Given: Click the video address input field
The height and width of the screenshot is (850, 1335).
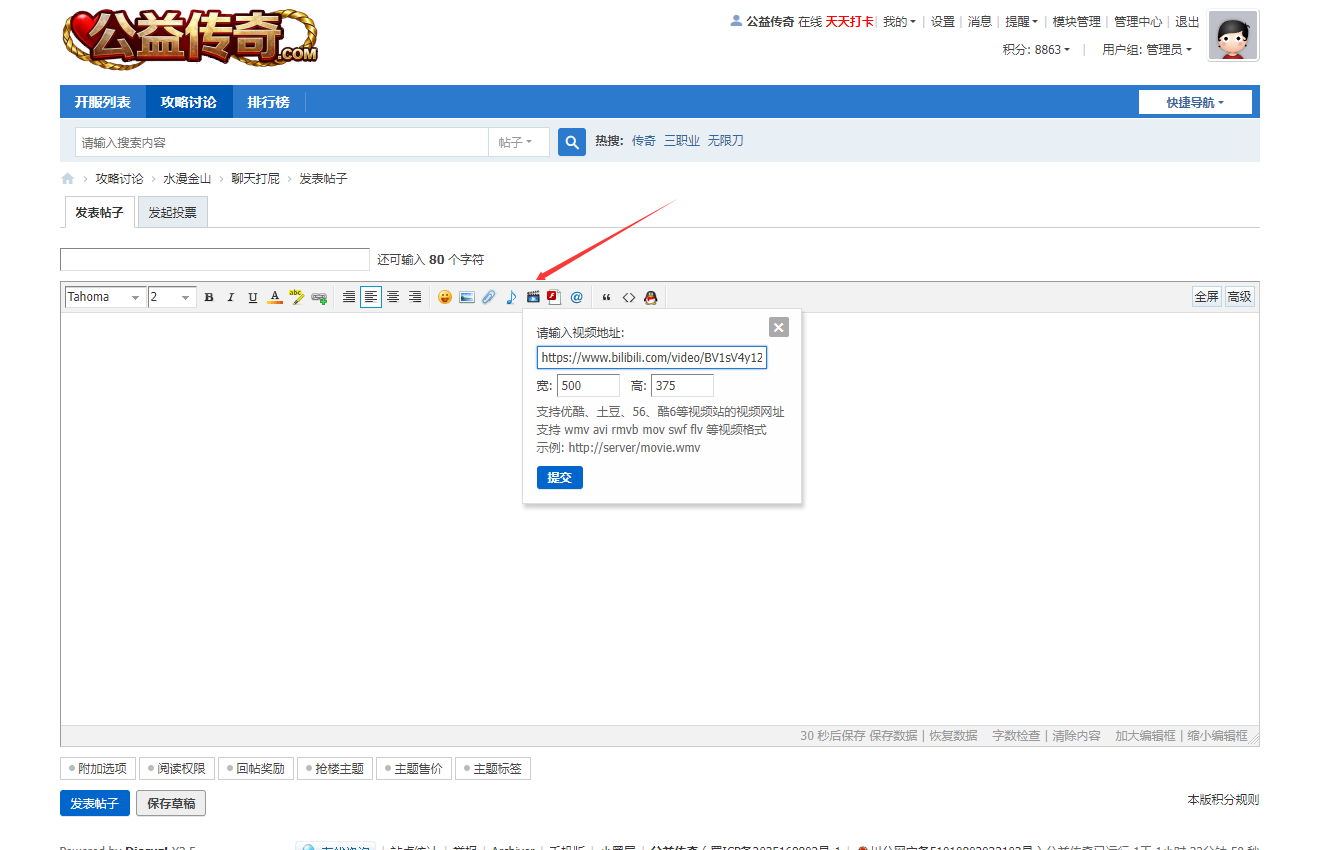Looking at the screenshot, I should coord(650,357).
